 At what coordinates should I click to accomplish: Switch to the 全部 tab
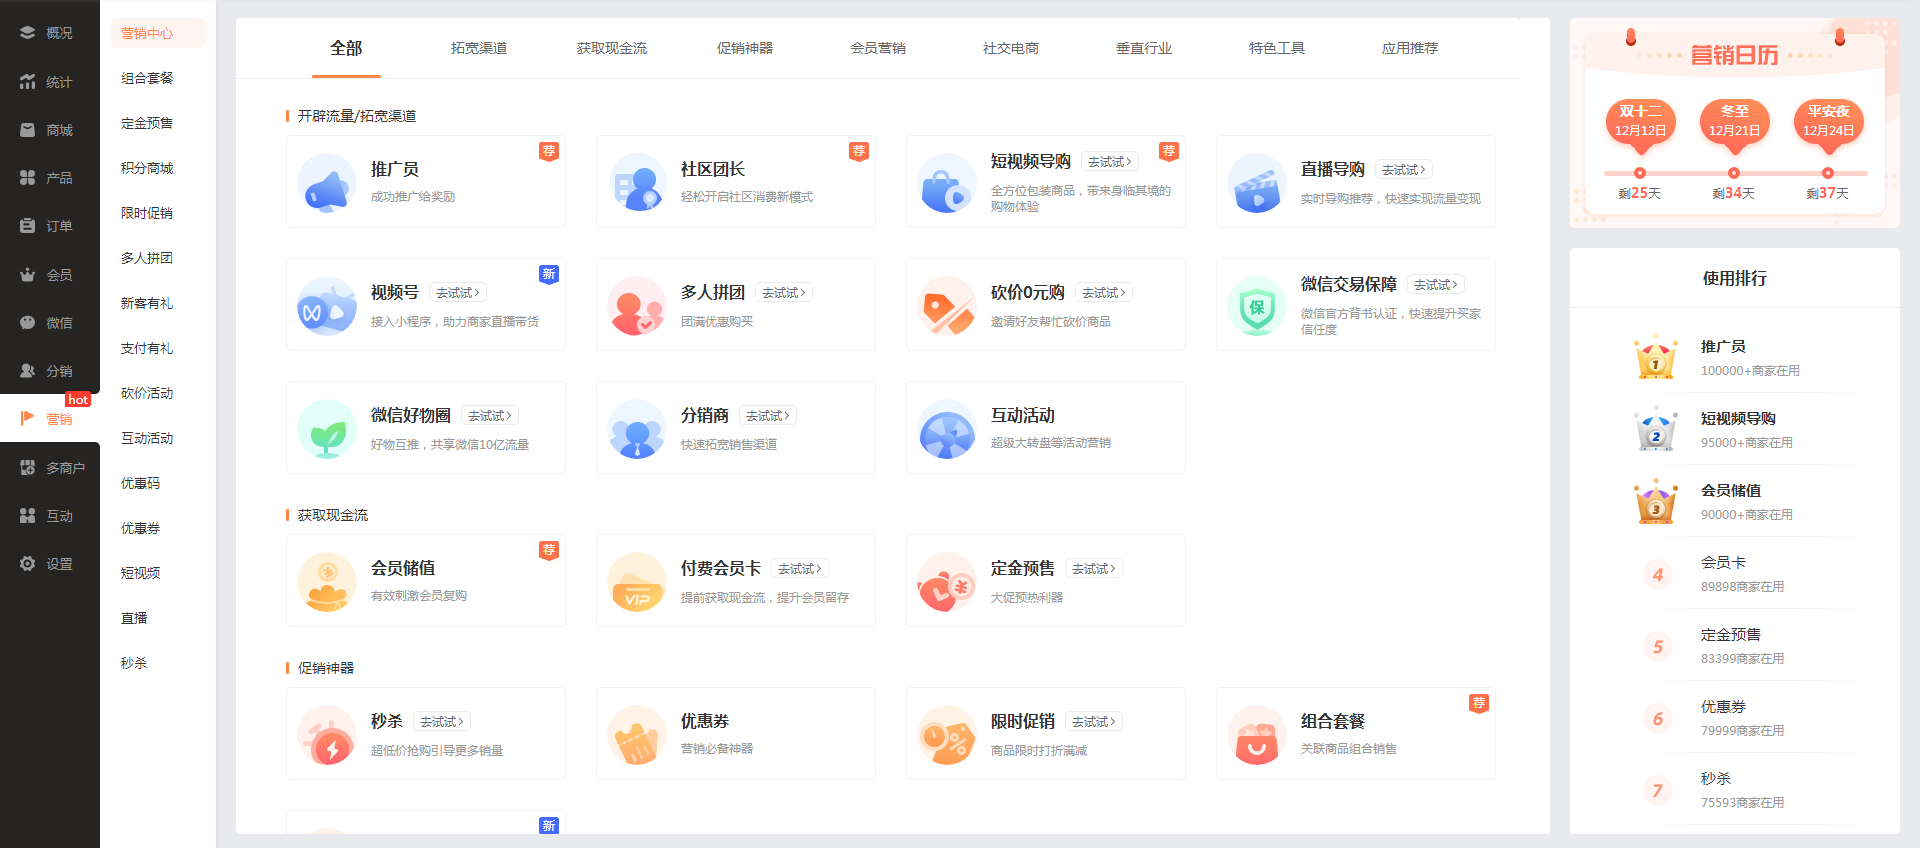(x=346, y=48)
